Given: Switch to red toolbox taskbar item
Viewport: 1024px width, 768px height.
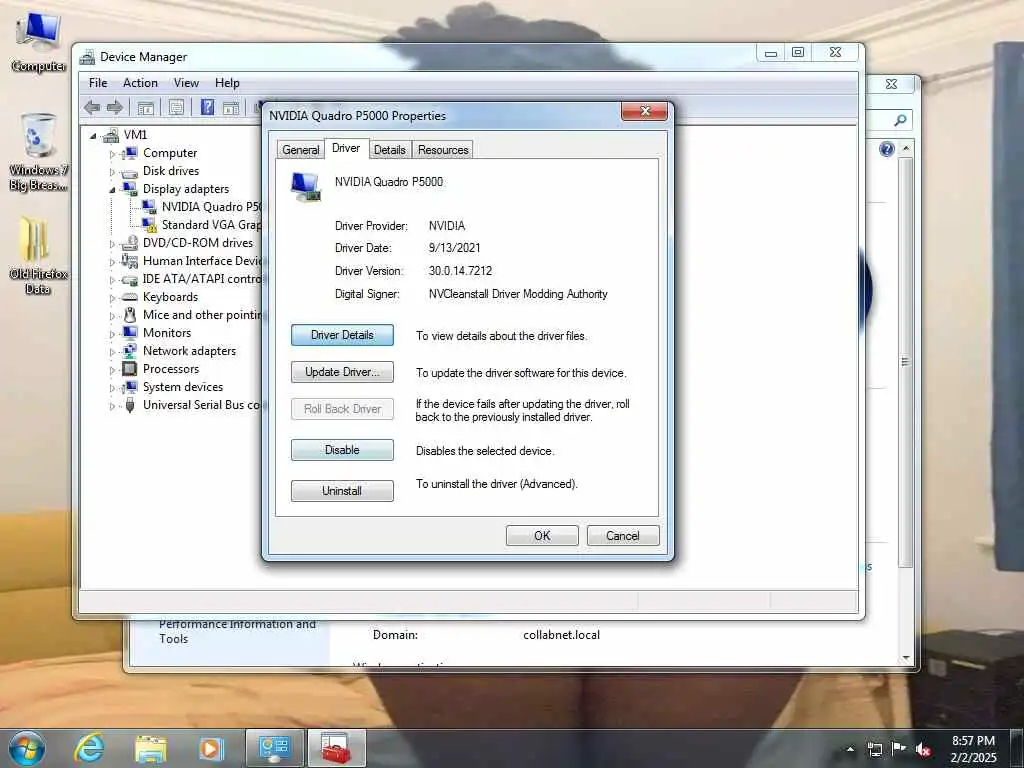Looking at the screenshot, I should [x=336, y=748].
